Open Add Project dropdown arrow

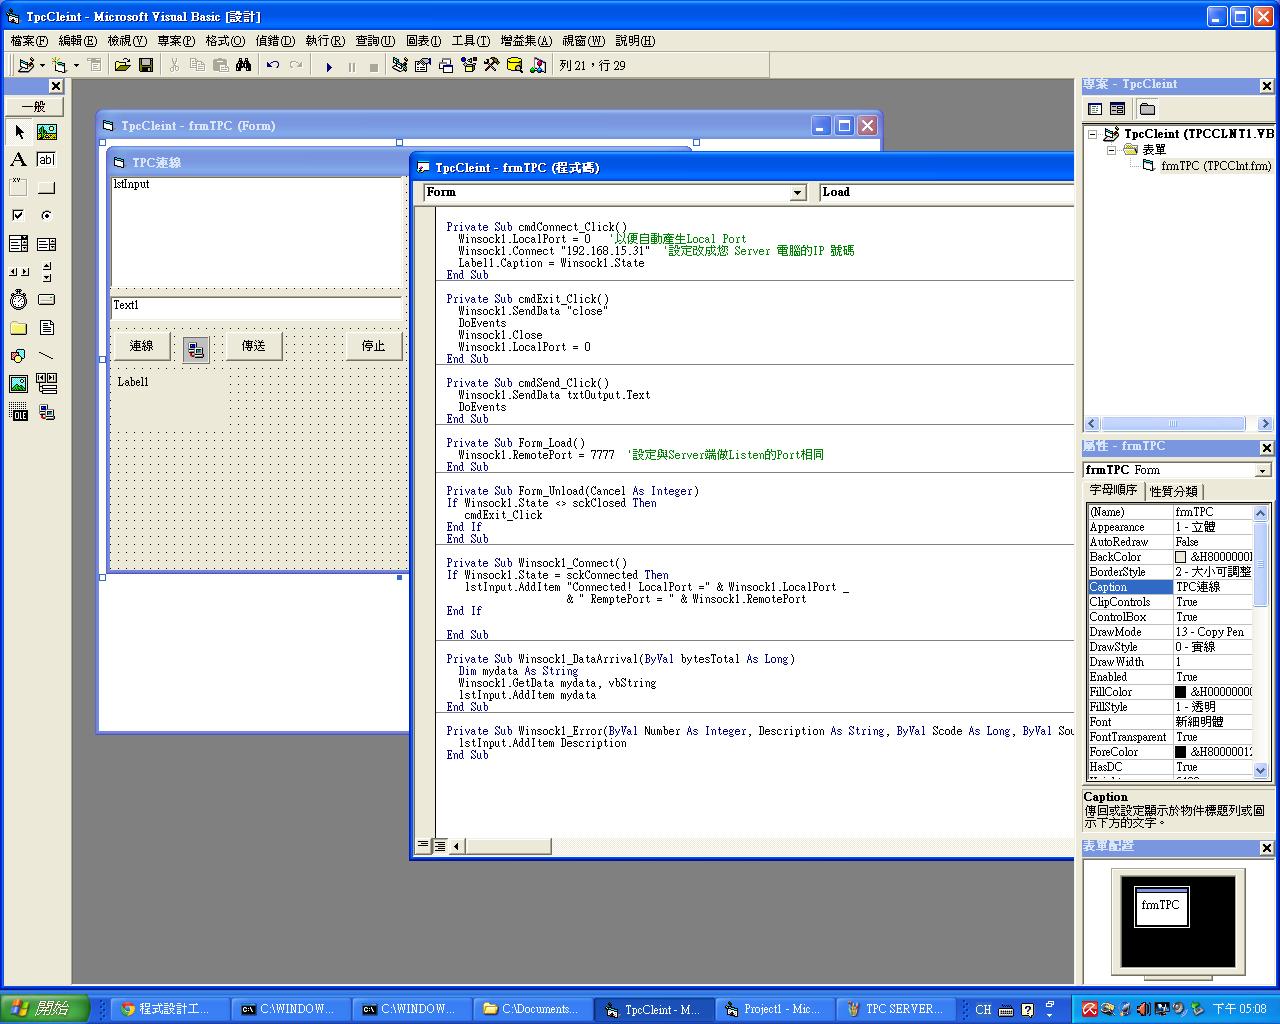[41, 65]
